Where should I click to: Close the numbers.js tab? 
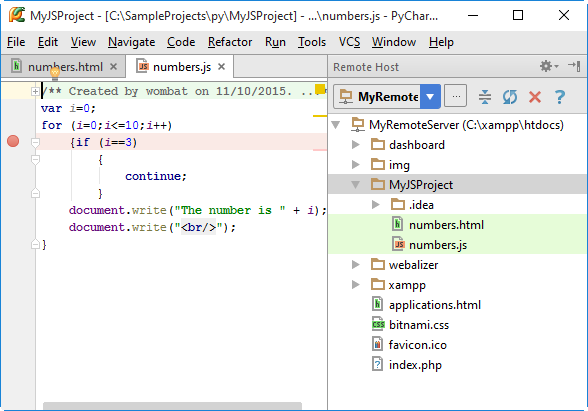pyautogui.click(x=221, y=67)
